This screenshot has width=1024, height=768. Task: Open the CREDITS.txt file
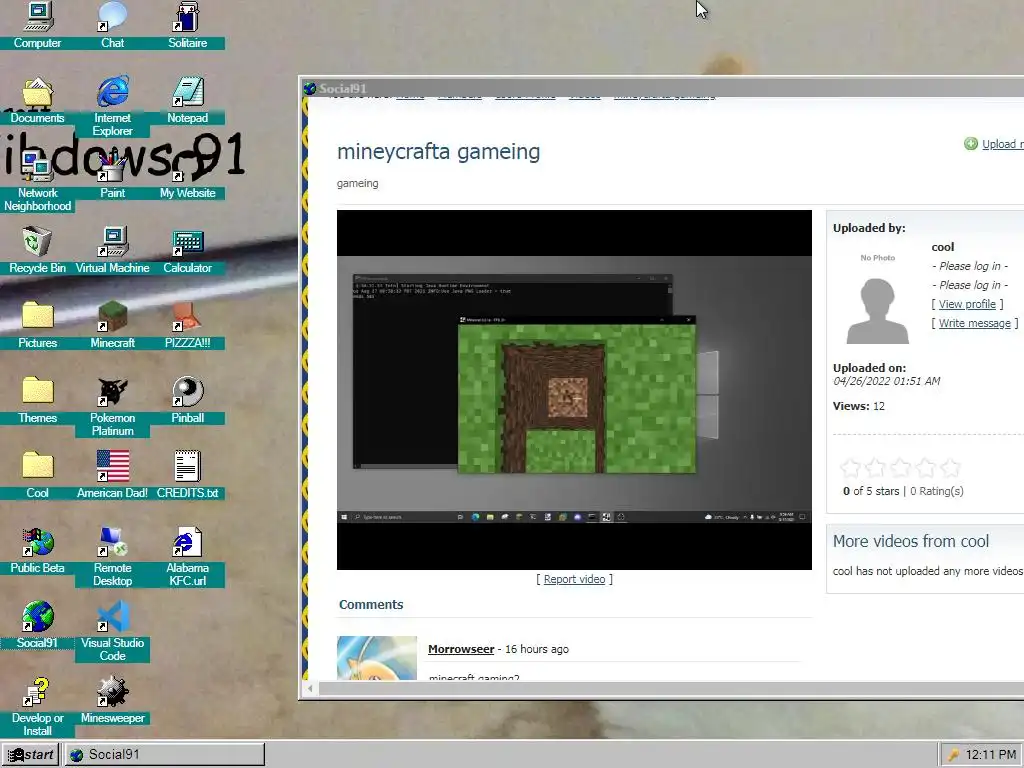click(187, 475)
